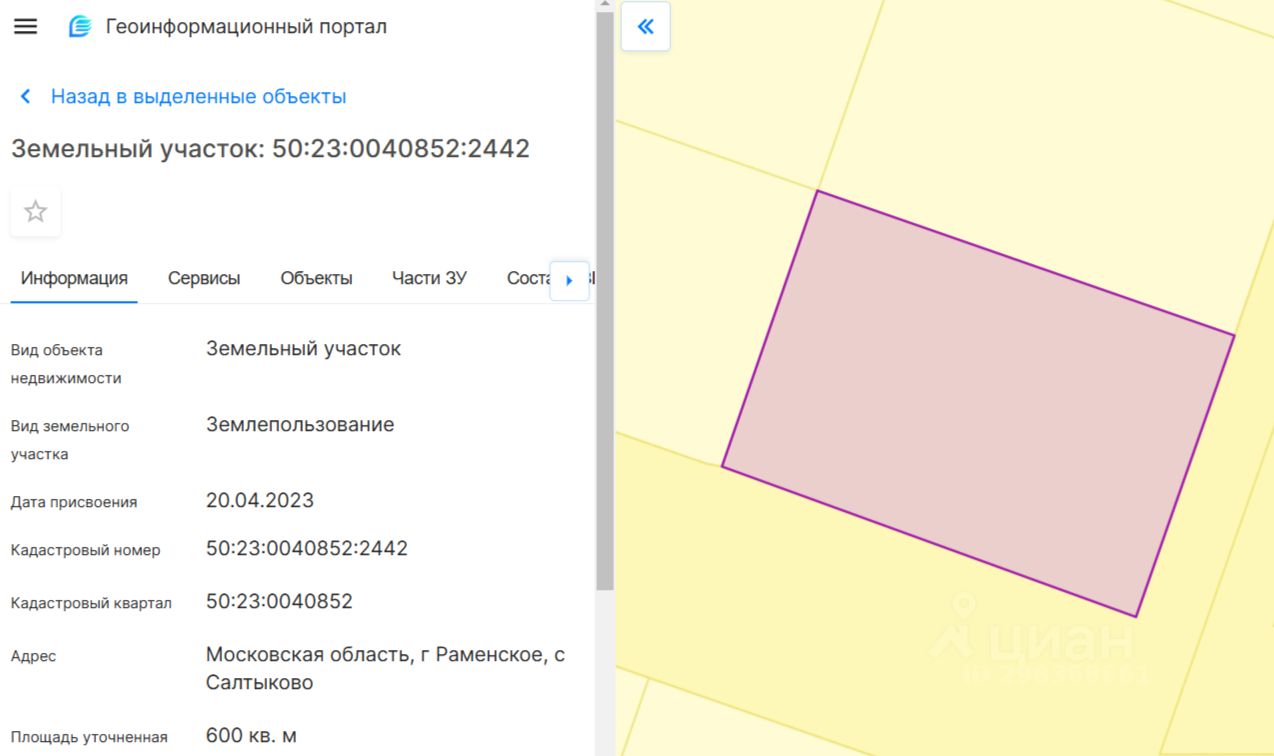
Task: Click the address text Московская область, г Раменское
Action: coord(385,656)
